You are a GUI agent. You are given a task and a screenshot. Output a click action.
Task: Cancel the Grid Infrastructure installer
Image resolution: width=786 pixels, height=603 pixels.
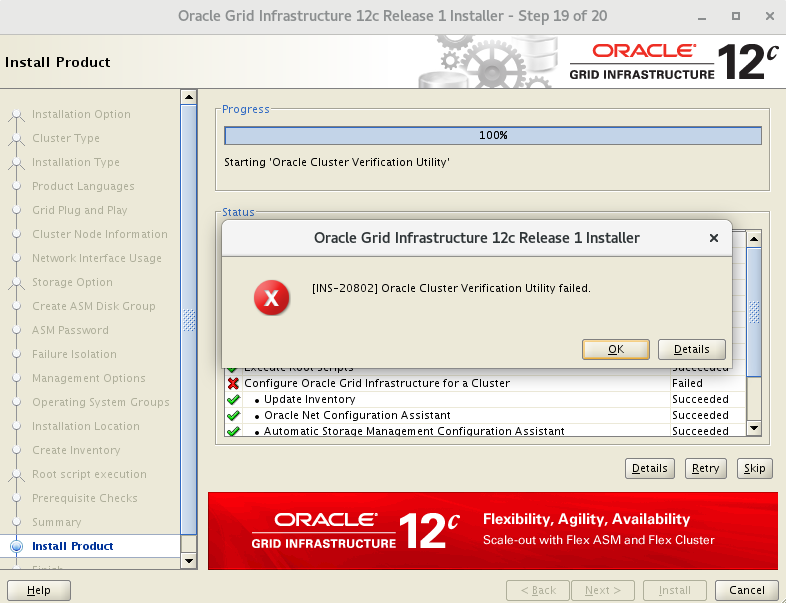click(747, 590)
